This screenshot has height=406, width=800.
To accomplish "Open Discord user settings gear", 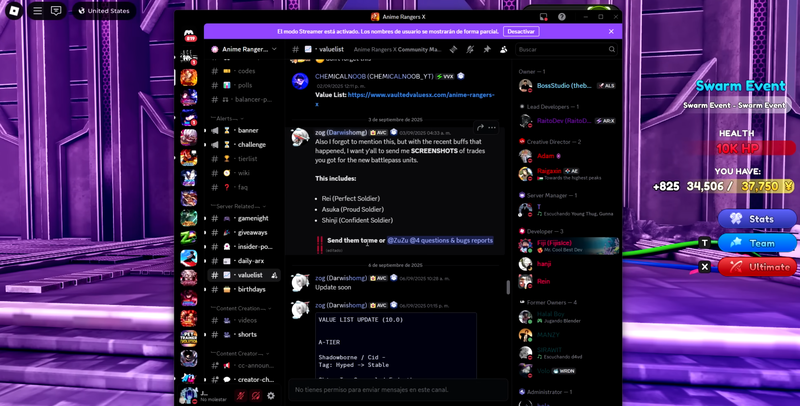I will coord(271,395).
